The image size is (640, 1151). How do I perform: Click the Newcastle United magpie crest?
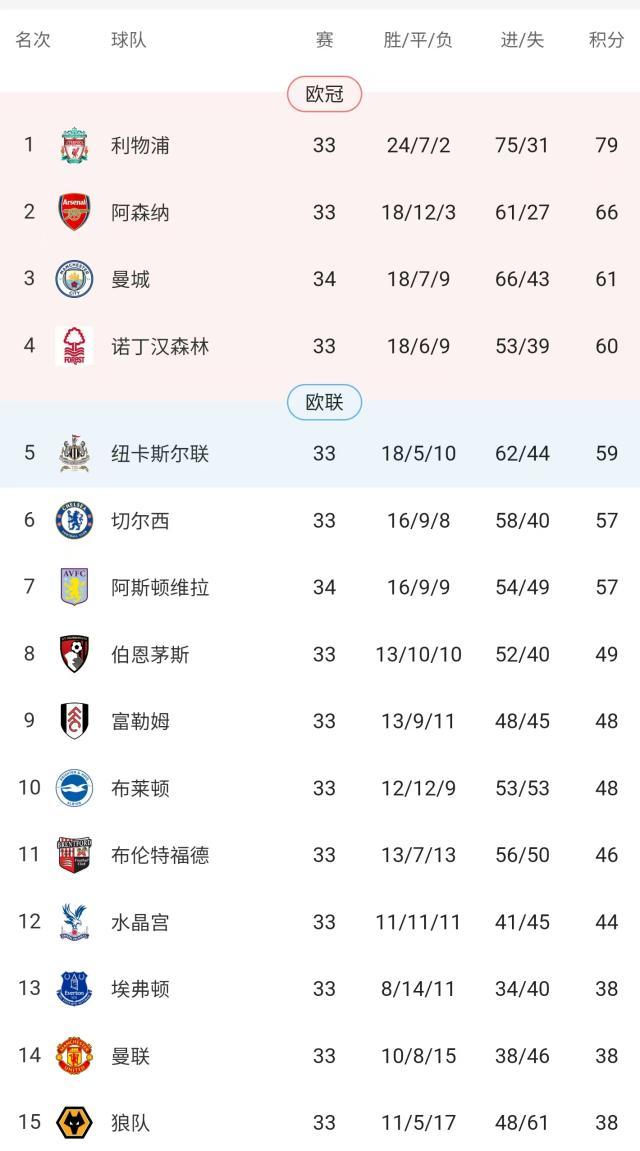click(x=72, y=453)
